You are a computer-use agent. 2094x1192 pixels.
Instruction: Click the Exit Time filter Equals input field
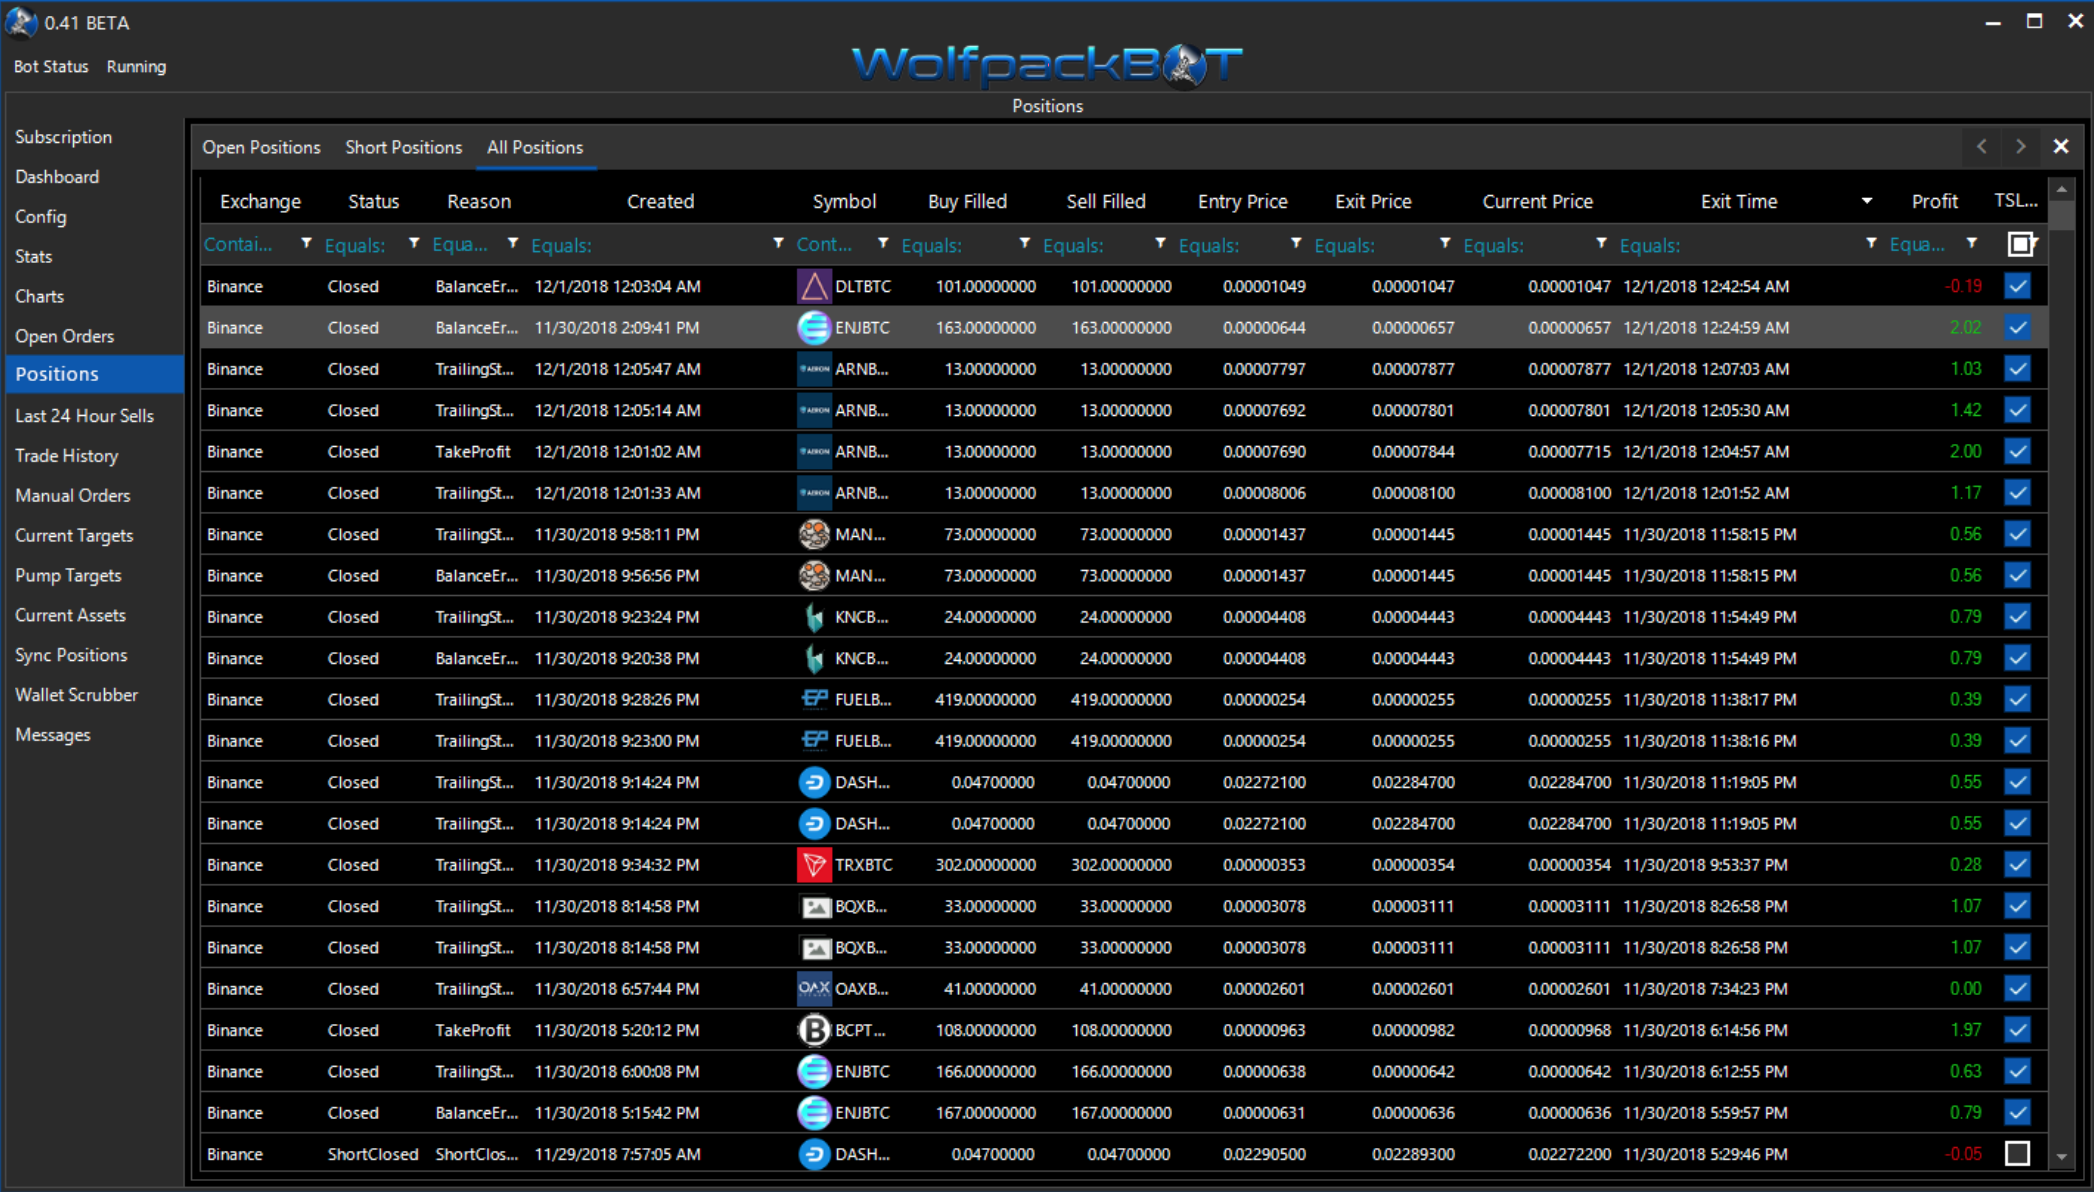click(1738, 245)
